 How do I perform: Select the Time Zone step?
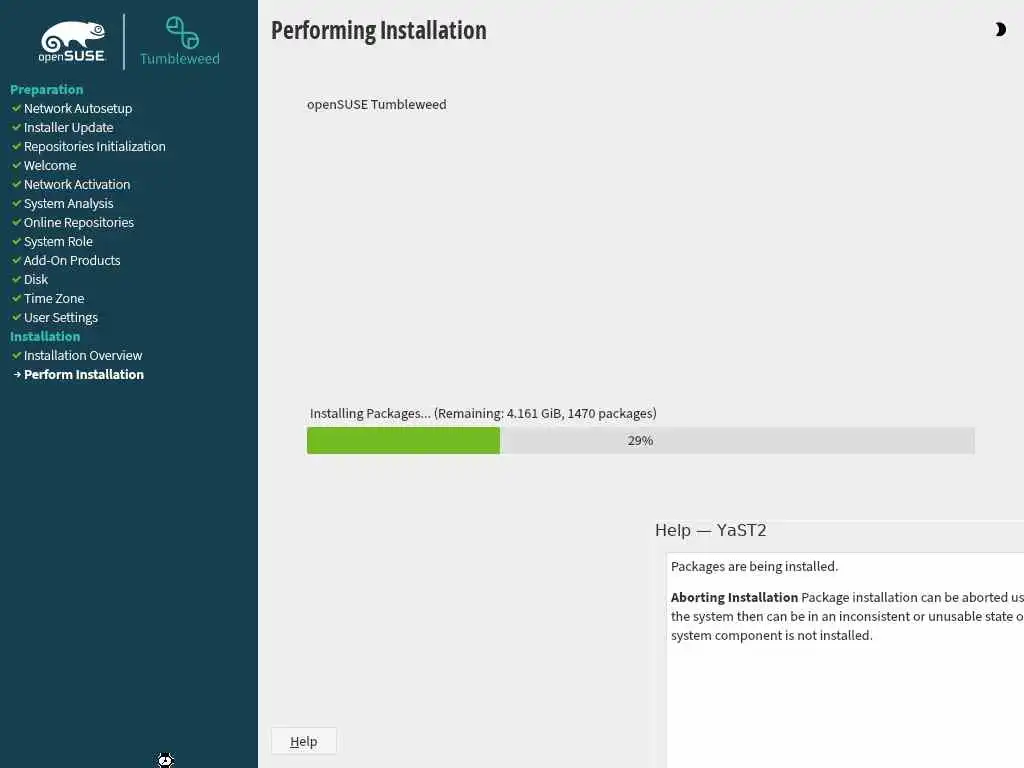click(x=54, y=298)
